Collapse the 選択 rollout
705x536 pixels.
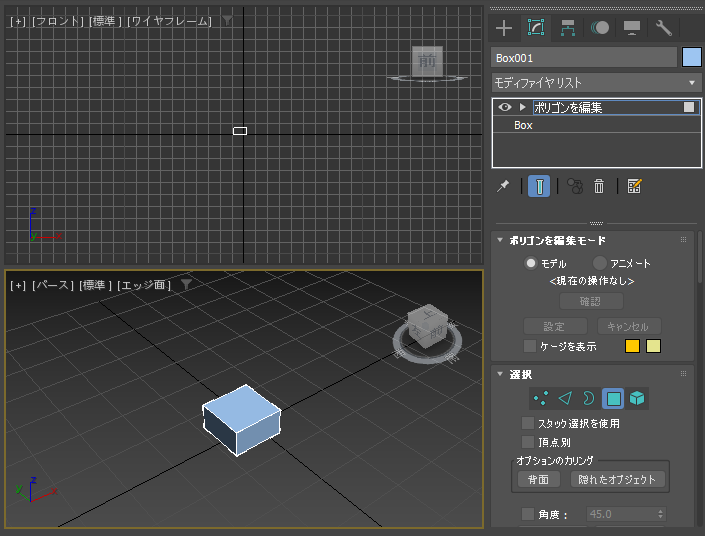pos(500,374)
